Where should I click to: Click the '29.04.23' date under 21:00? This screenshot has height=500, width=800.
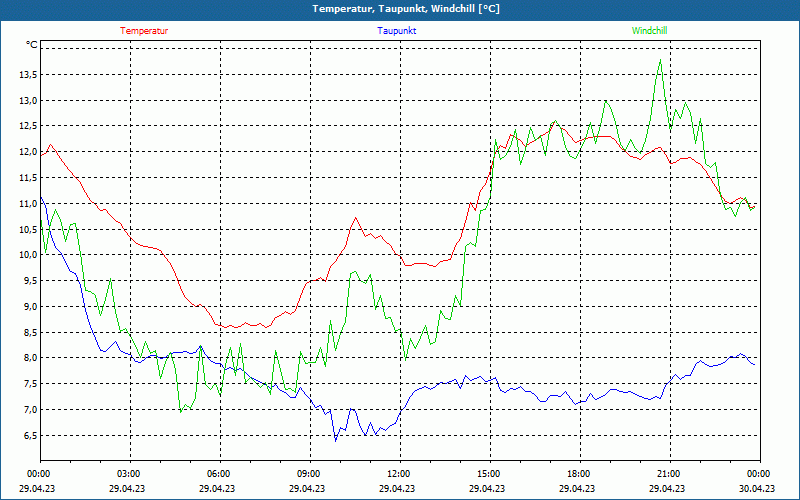tap(668, 488)
